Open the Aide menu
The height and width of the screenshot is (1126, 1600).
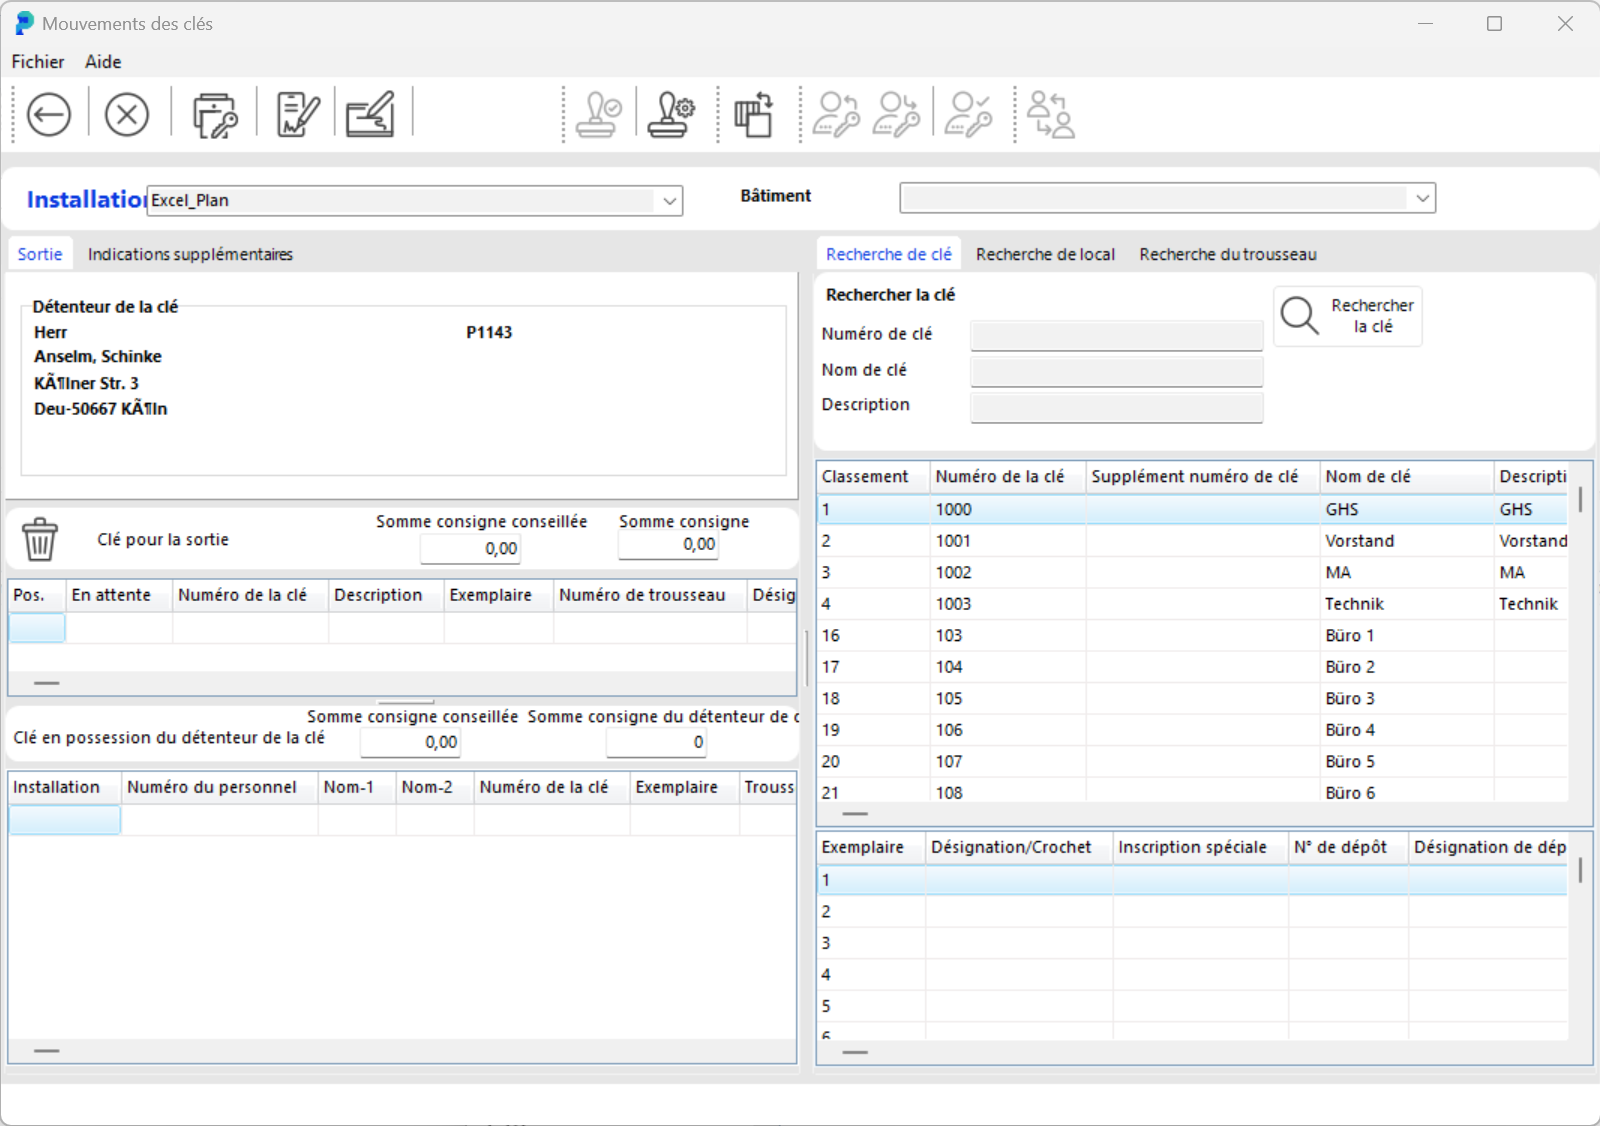tap(103, 62)
